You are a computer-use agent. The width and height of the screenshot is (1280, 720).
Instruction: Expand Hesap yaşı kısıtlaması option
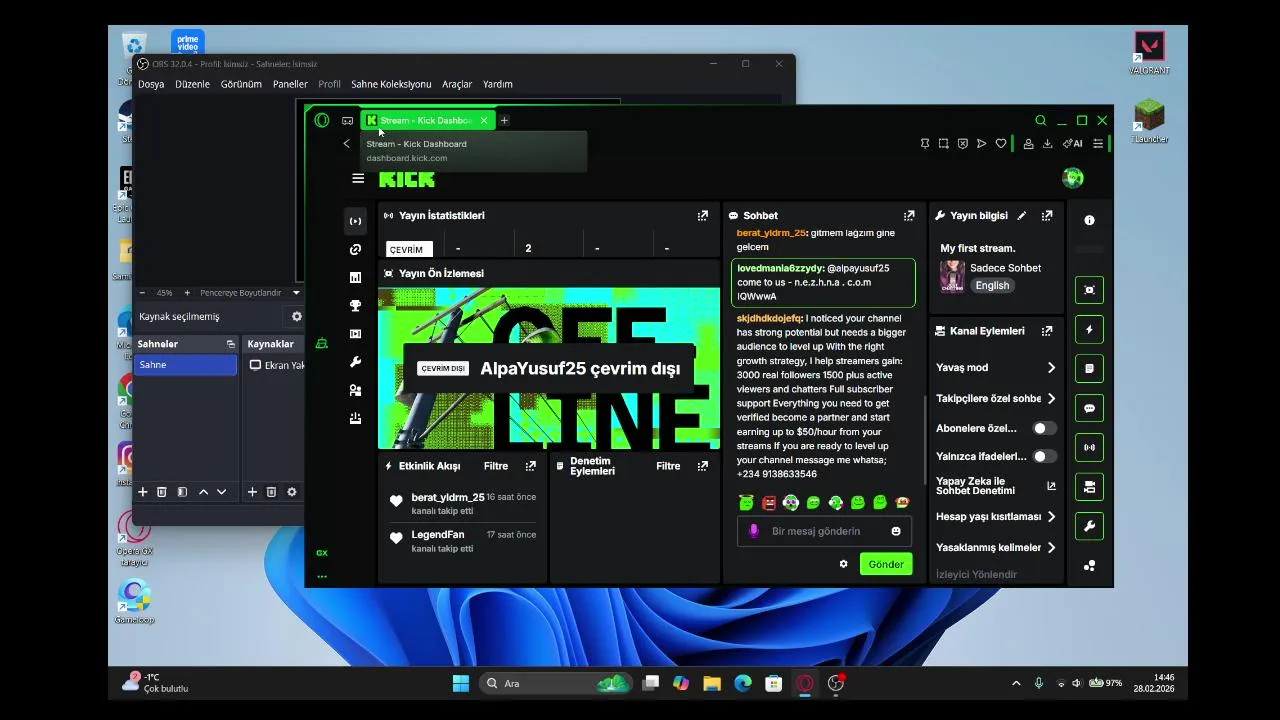(x=996, y=517)
